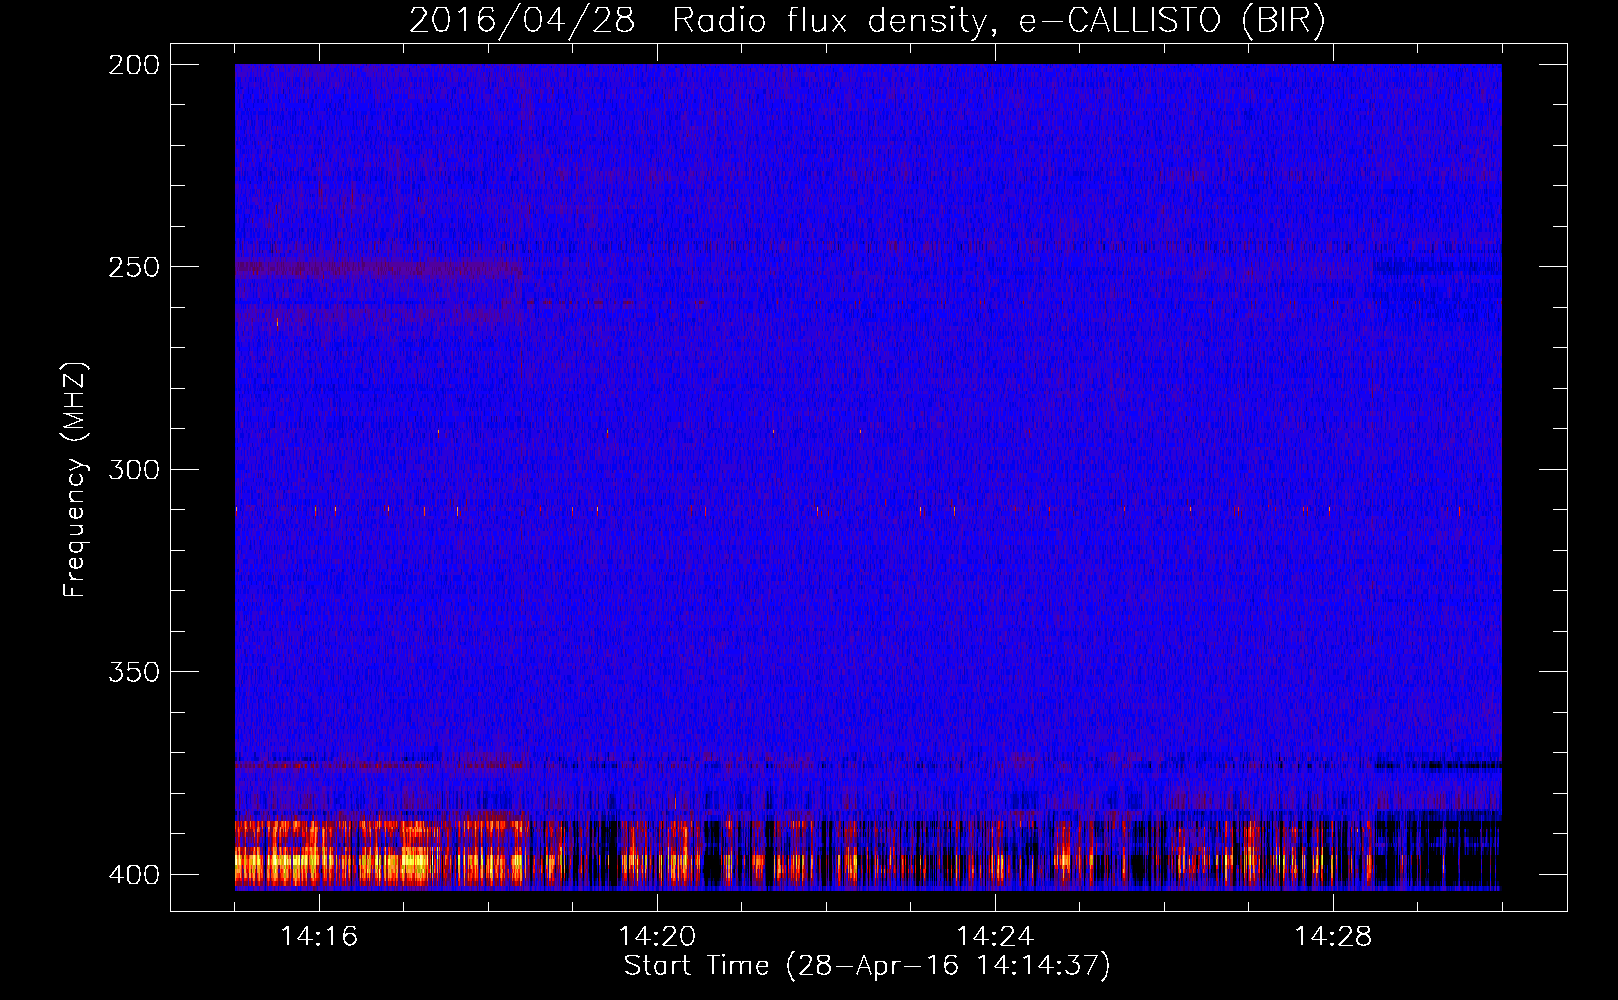Screen dimensions: 1618x1000
Task: Click the 200 frequency tick label
Action: coord(134,65)
